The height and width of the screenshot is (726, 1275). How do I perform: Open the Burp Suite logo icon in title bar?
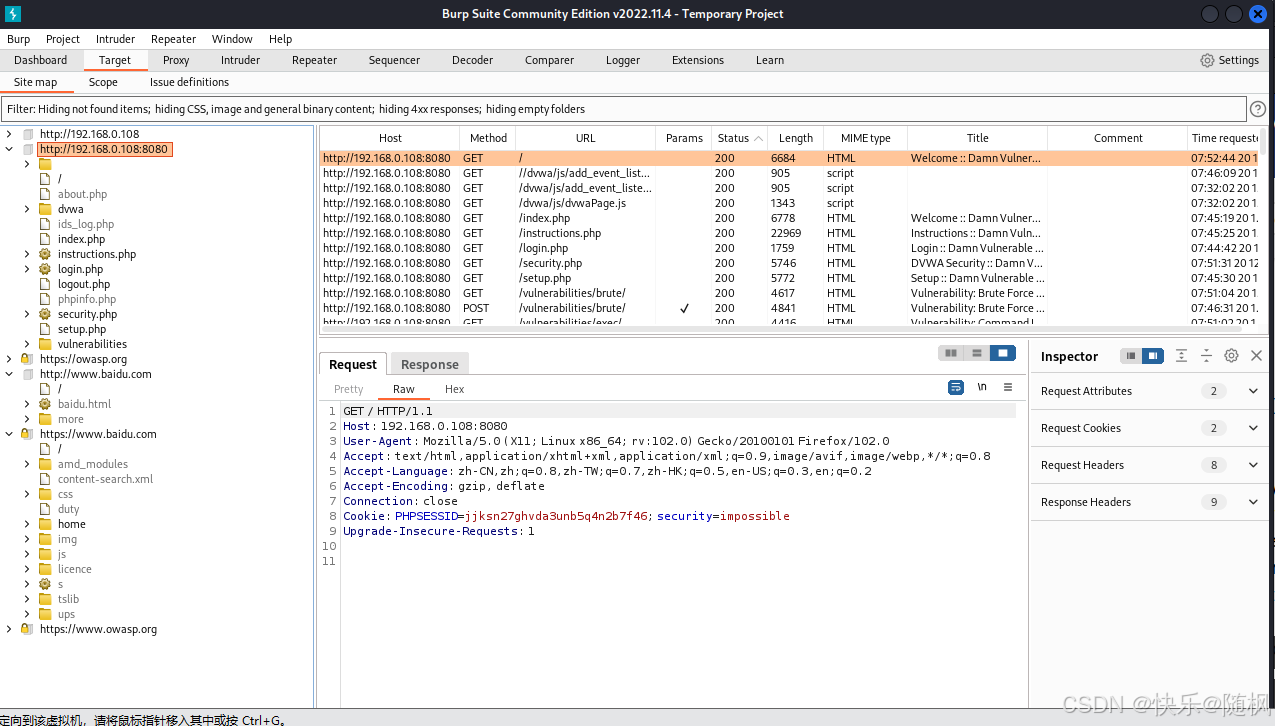13,13
